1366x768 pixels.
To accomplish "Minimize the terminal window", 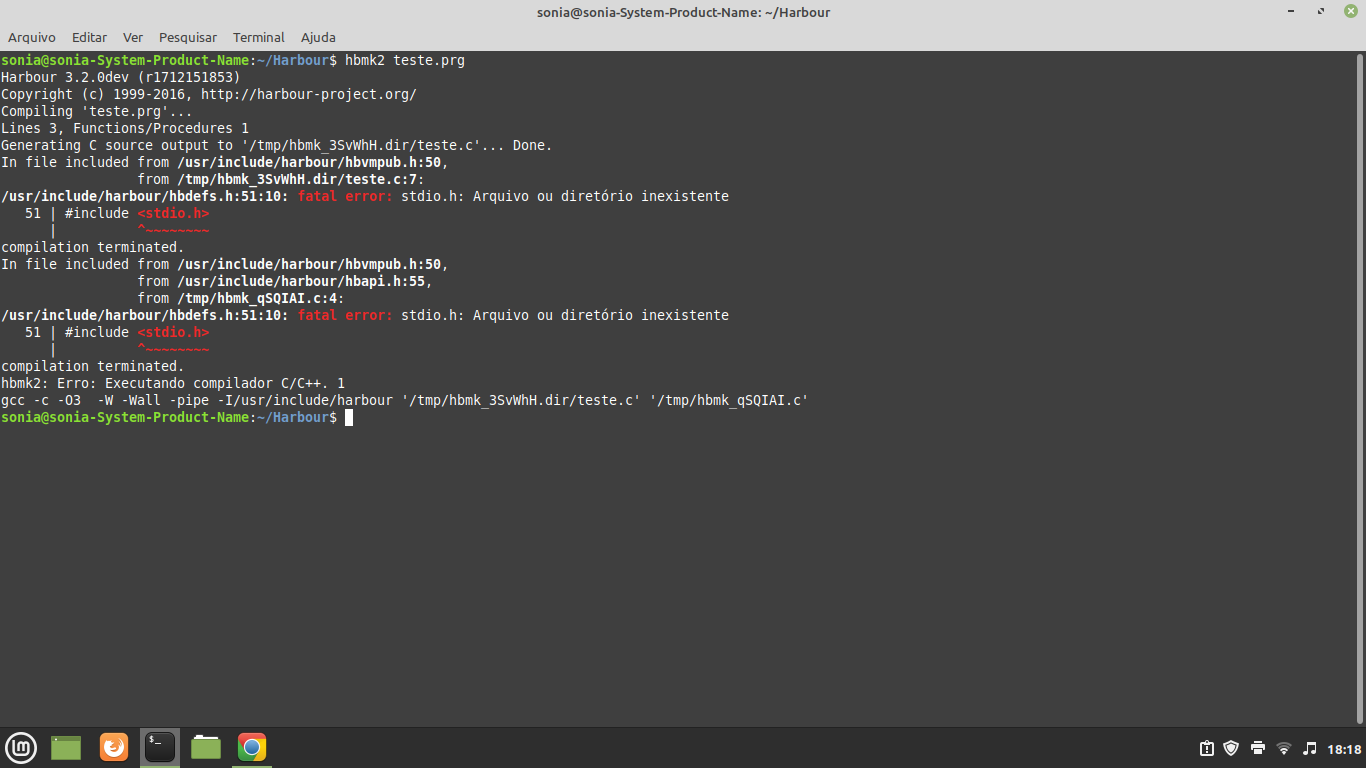I will [1292, 12].
